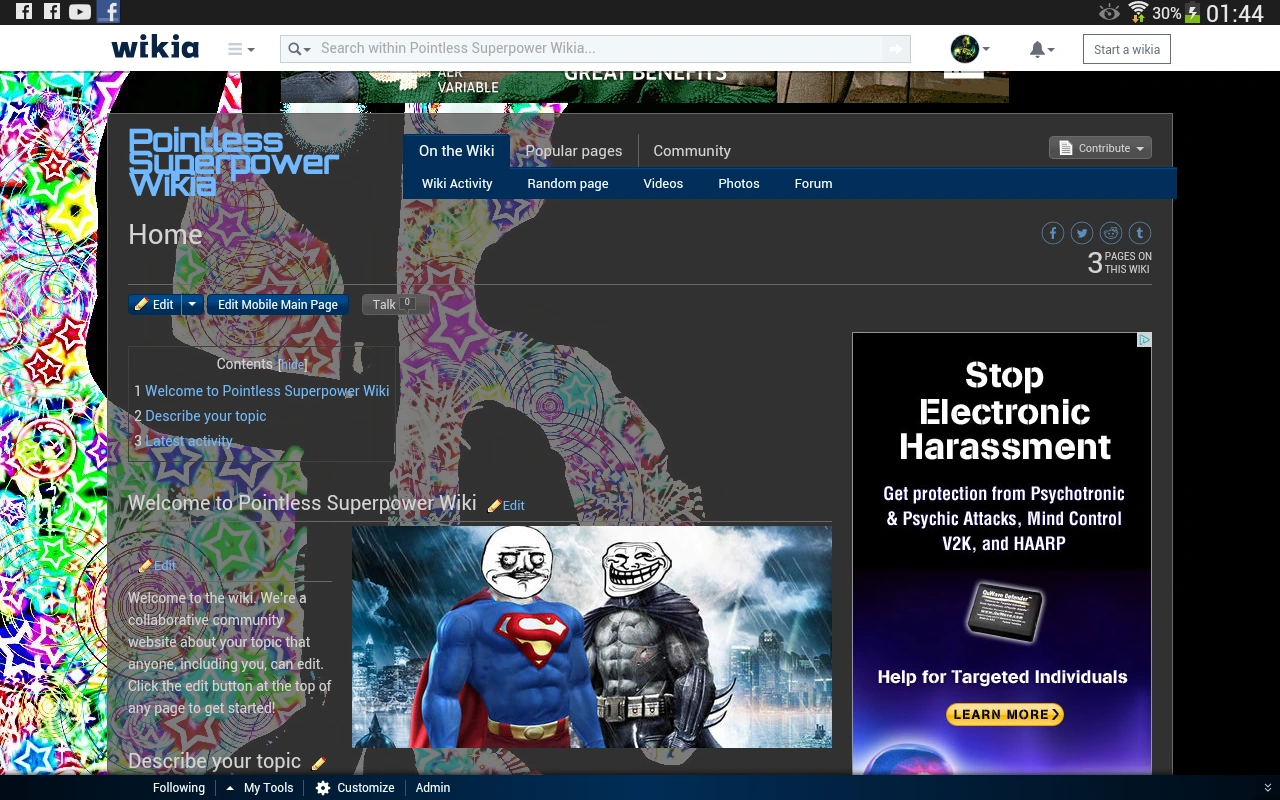Screen dimensions: 1280x800
Task: Tap the eye smart-stay status icon
Action: click(x=1109, y=12)
